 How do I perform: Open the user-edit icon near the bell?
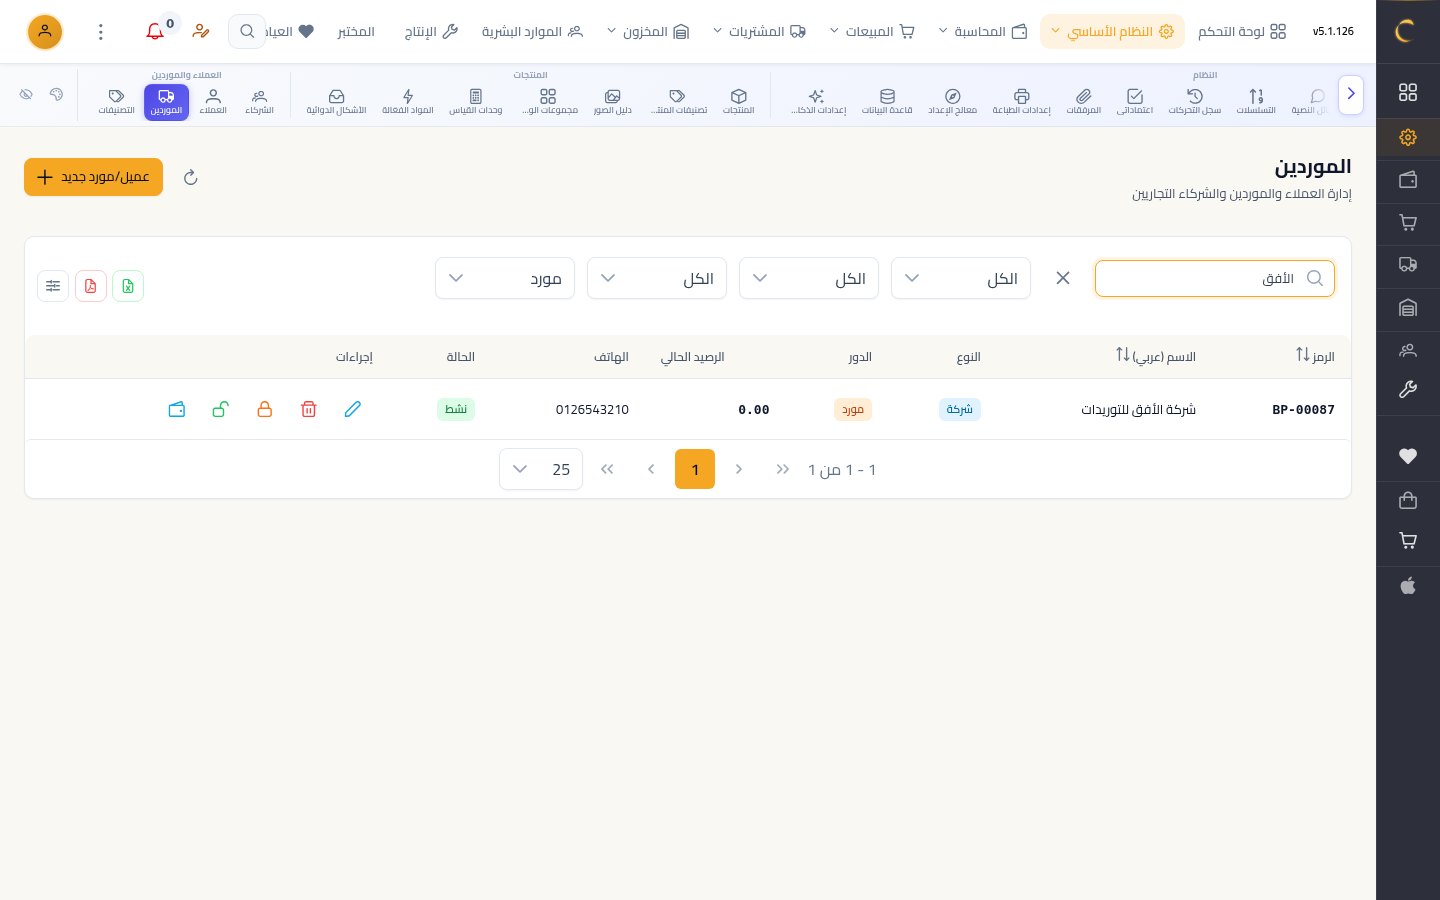point(201,31)
